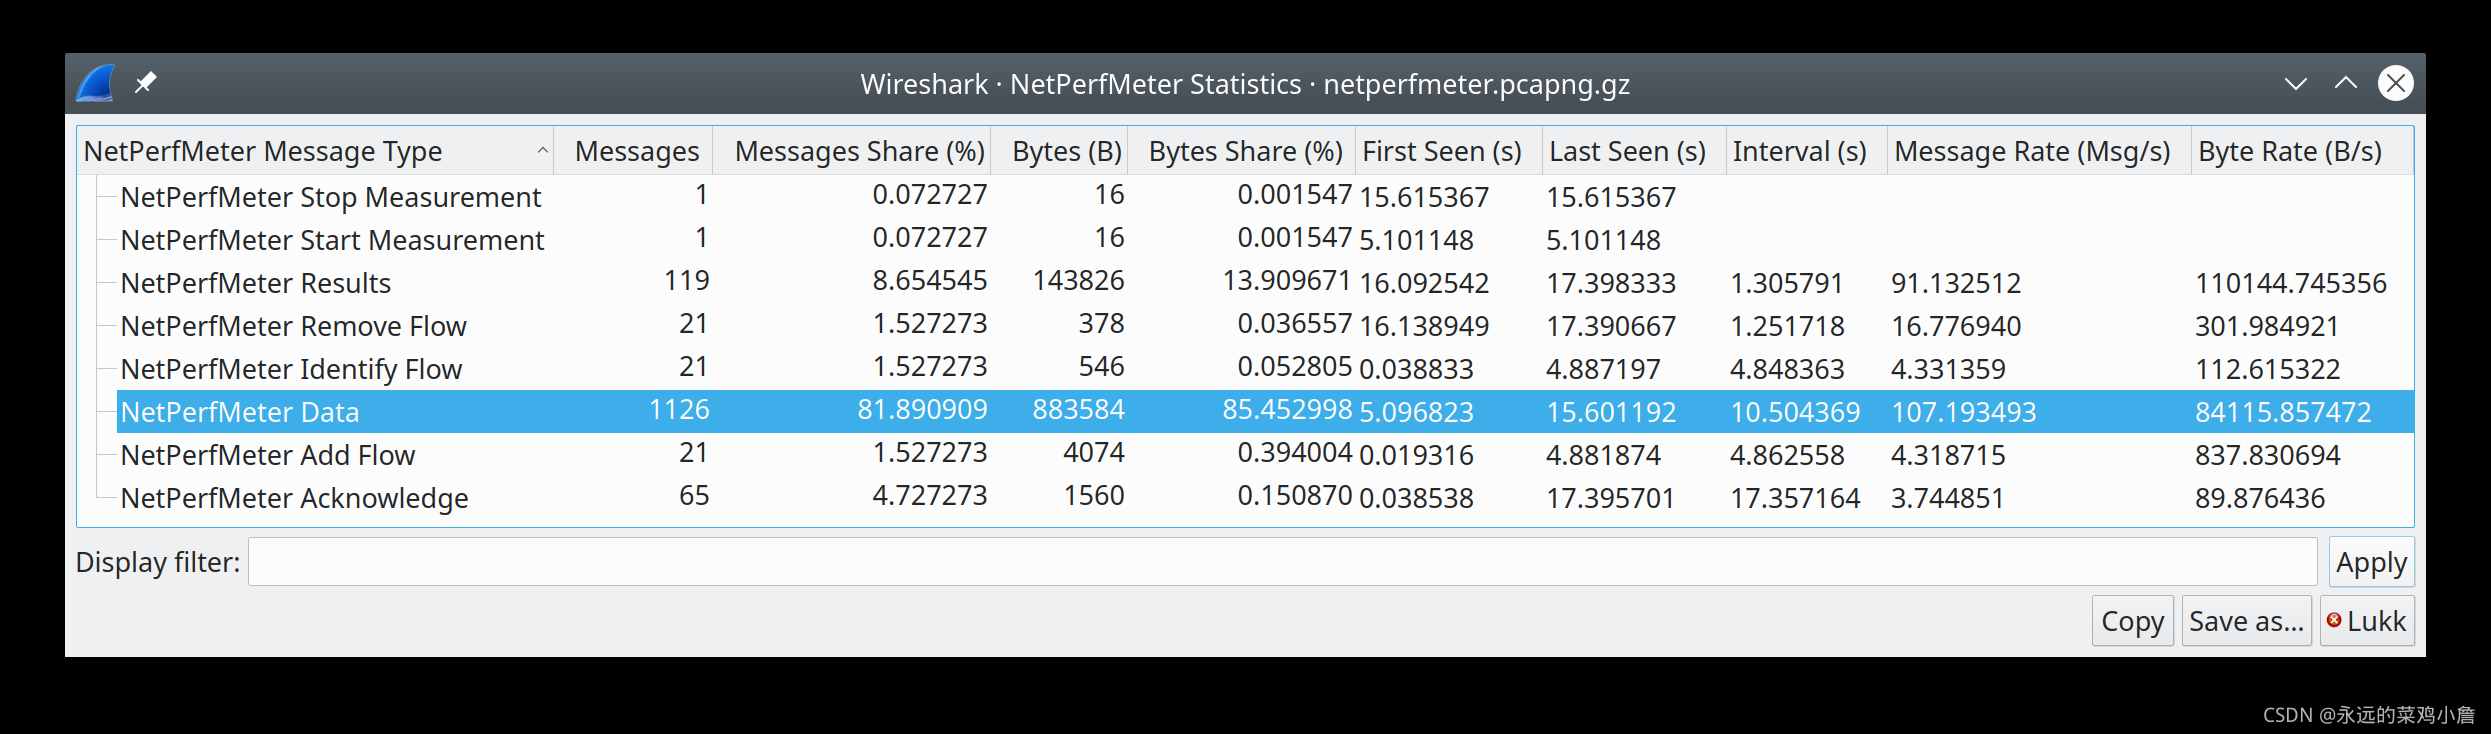This screenshot has height=734, width=2491.
Task: Click the 883584 bytes value for Data
Action: 1078,409
